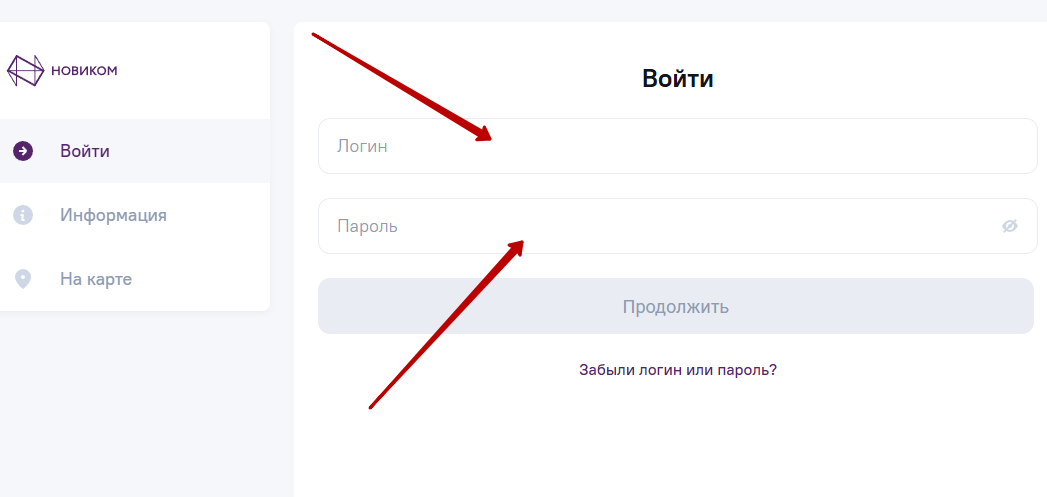Click the purple arrow icon beside Войти
Screen dimensions: 1047x497
coord(23,151)
